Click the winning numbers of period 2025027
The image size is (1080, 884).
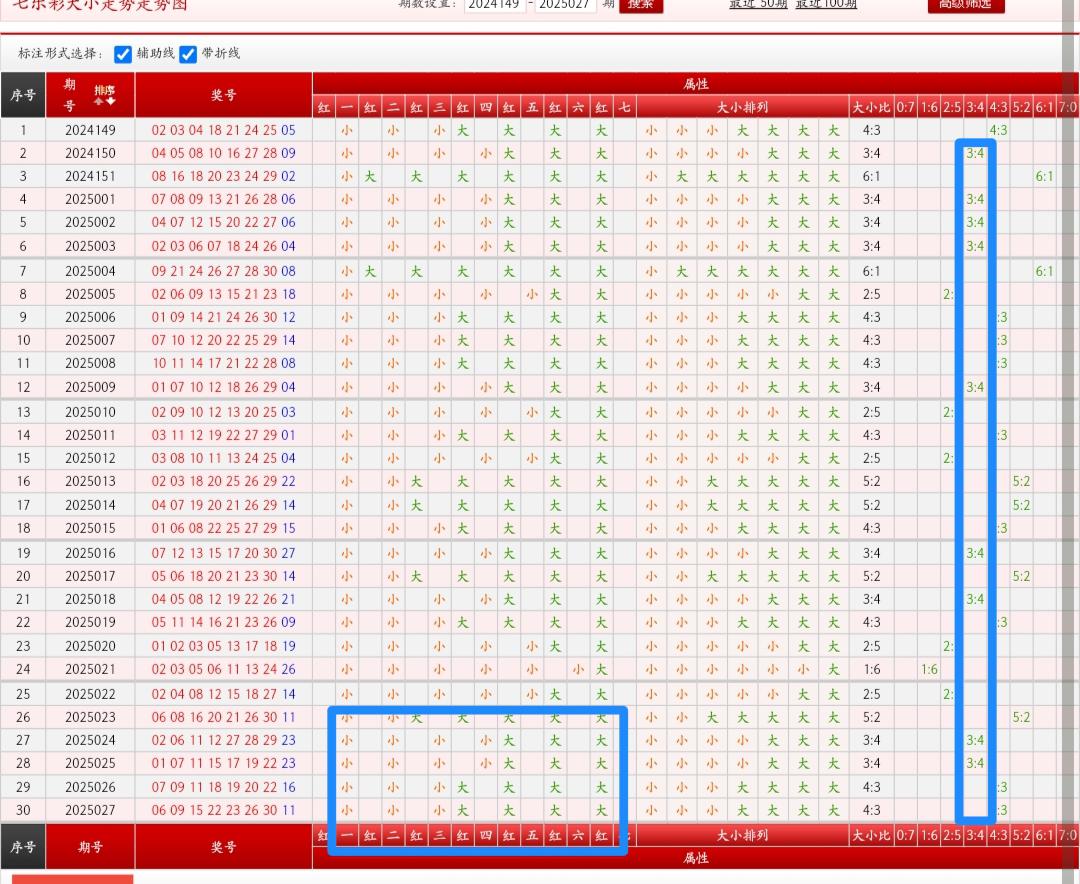tap(223, 810)
